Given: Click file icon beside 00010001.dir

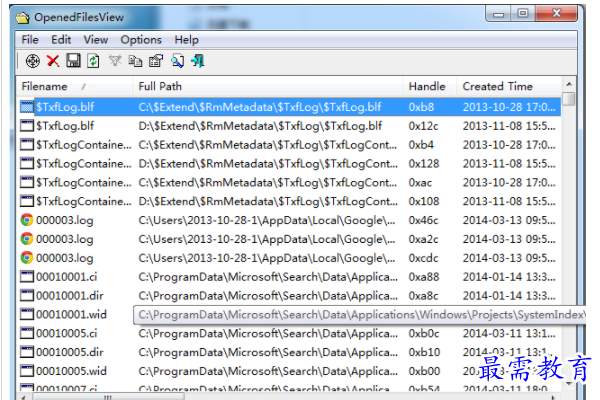Looking at the screenshot, I should click(27, 295).
